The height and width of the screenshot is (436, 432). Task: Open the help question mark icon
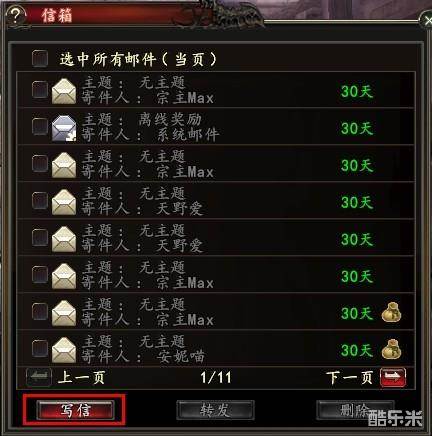point(15,16)
